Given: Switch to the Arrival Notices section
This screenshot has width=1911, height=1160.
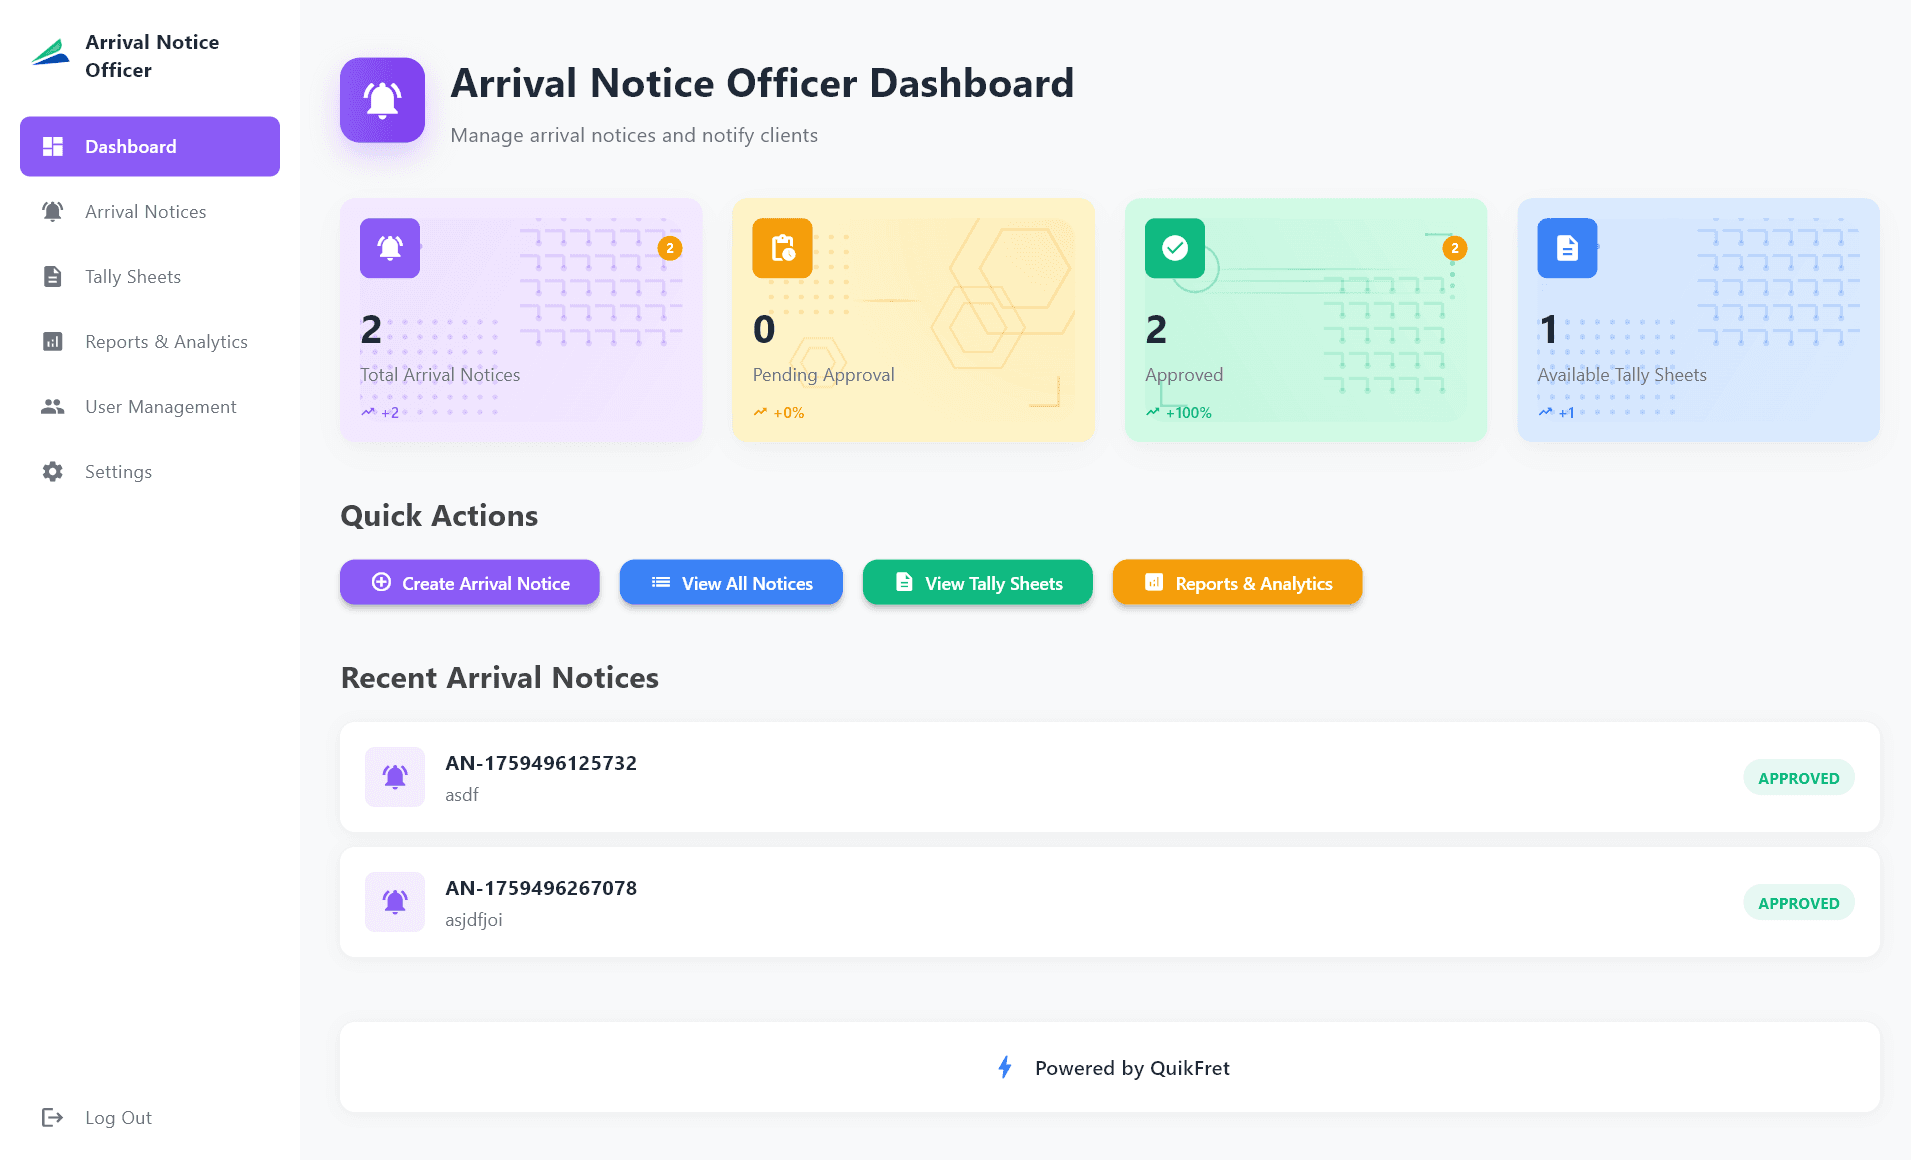Looking at the screenshot, I should (x=145, y=211).
